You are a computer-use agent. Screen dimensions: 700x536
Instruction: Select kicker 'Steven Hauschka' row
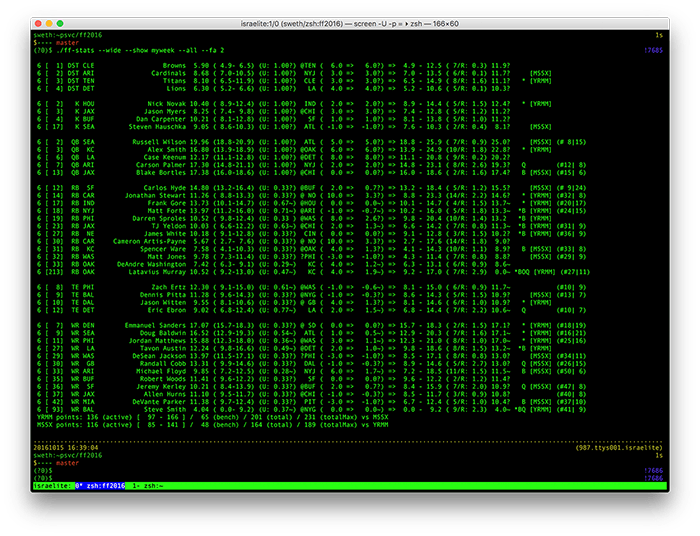point(294,127)
